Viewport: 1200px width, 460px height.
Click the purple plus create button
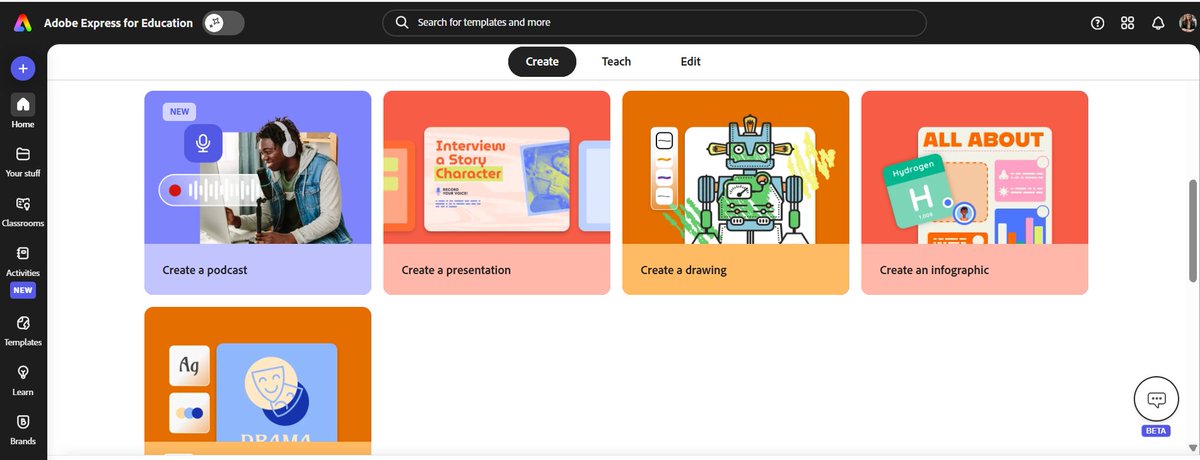tap(23, 68)
